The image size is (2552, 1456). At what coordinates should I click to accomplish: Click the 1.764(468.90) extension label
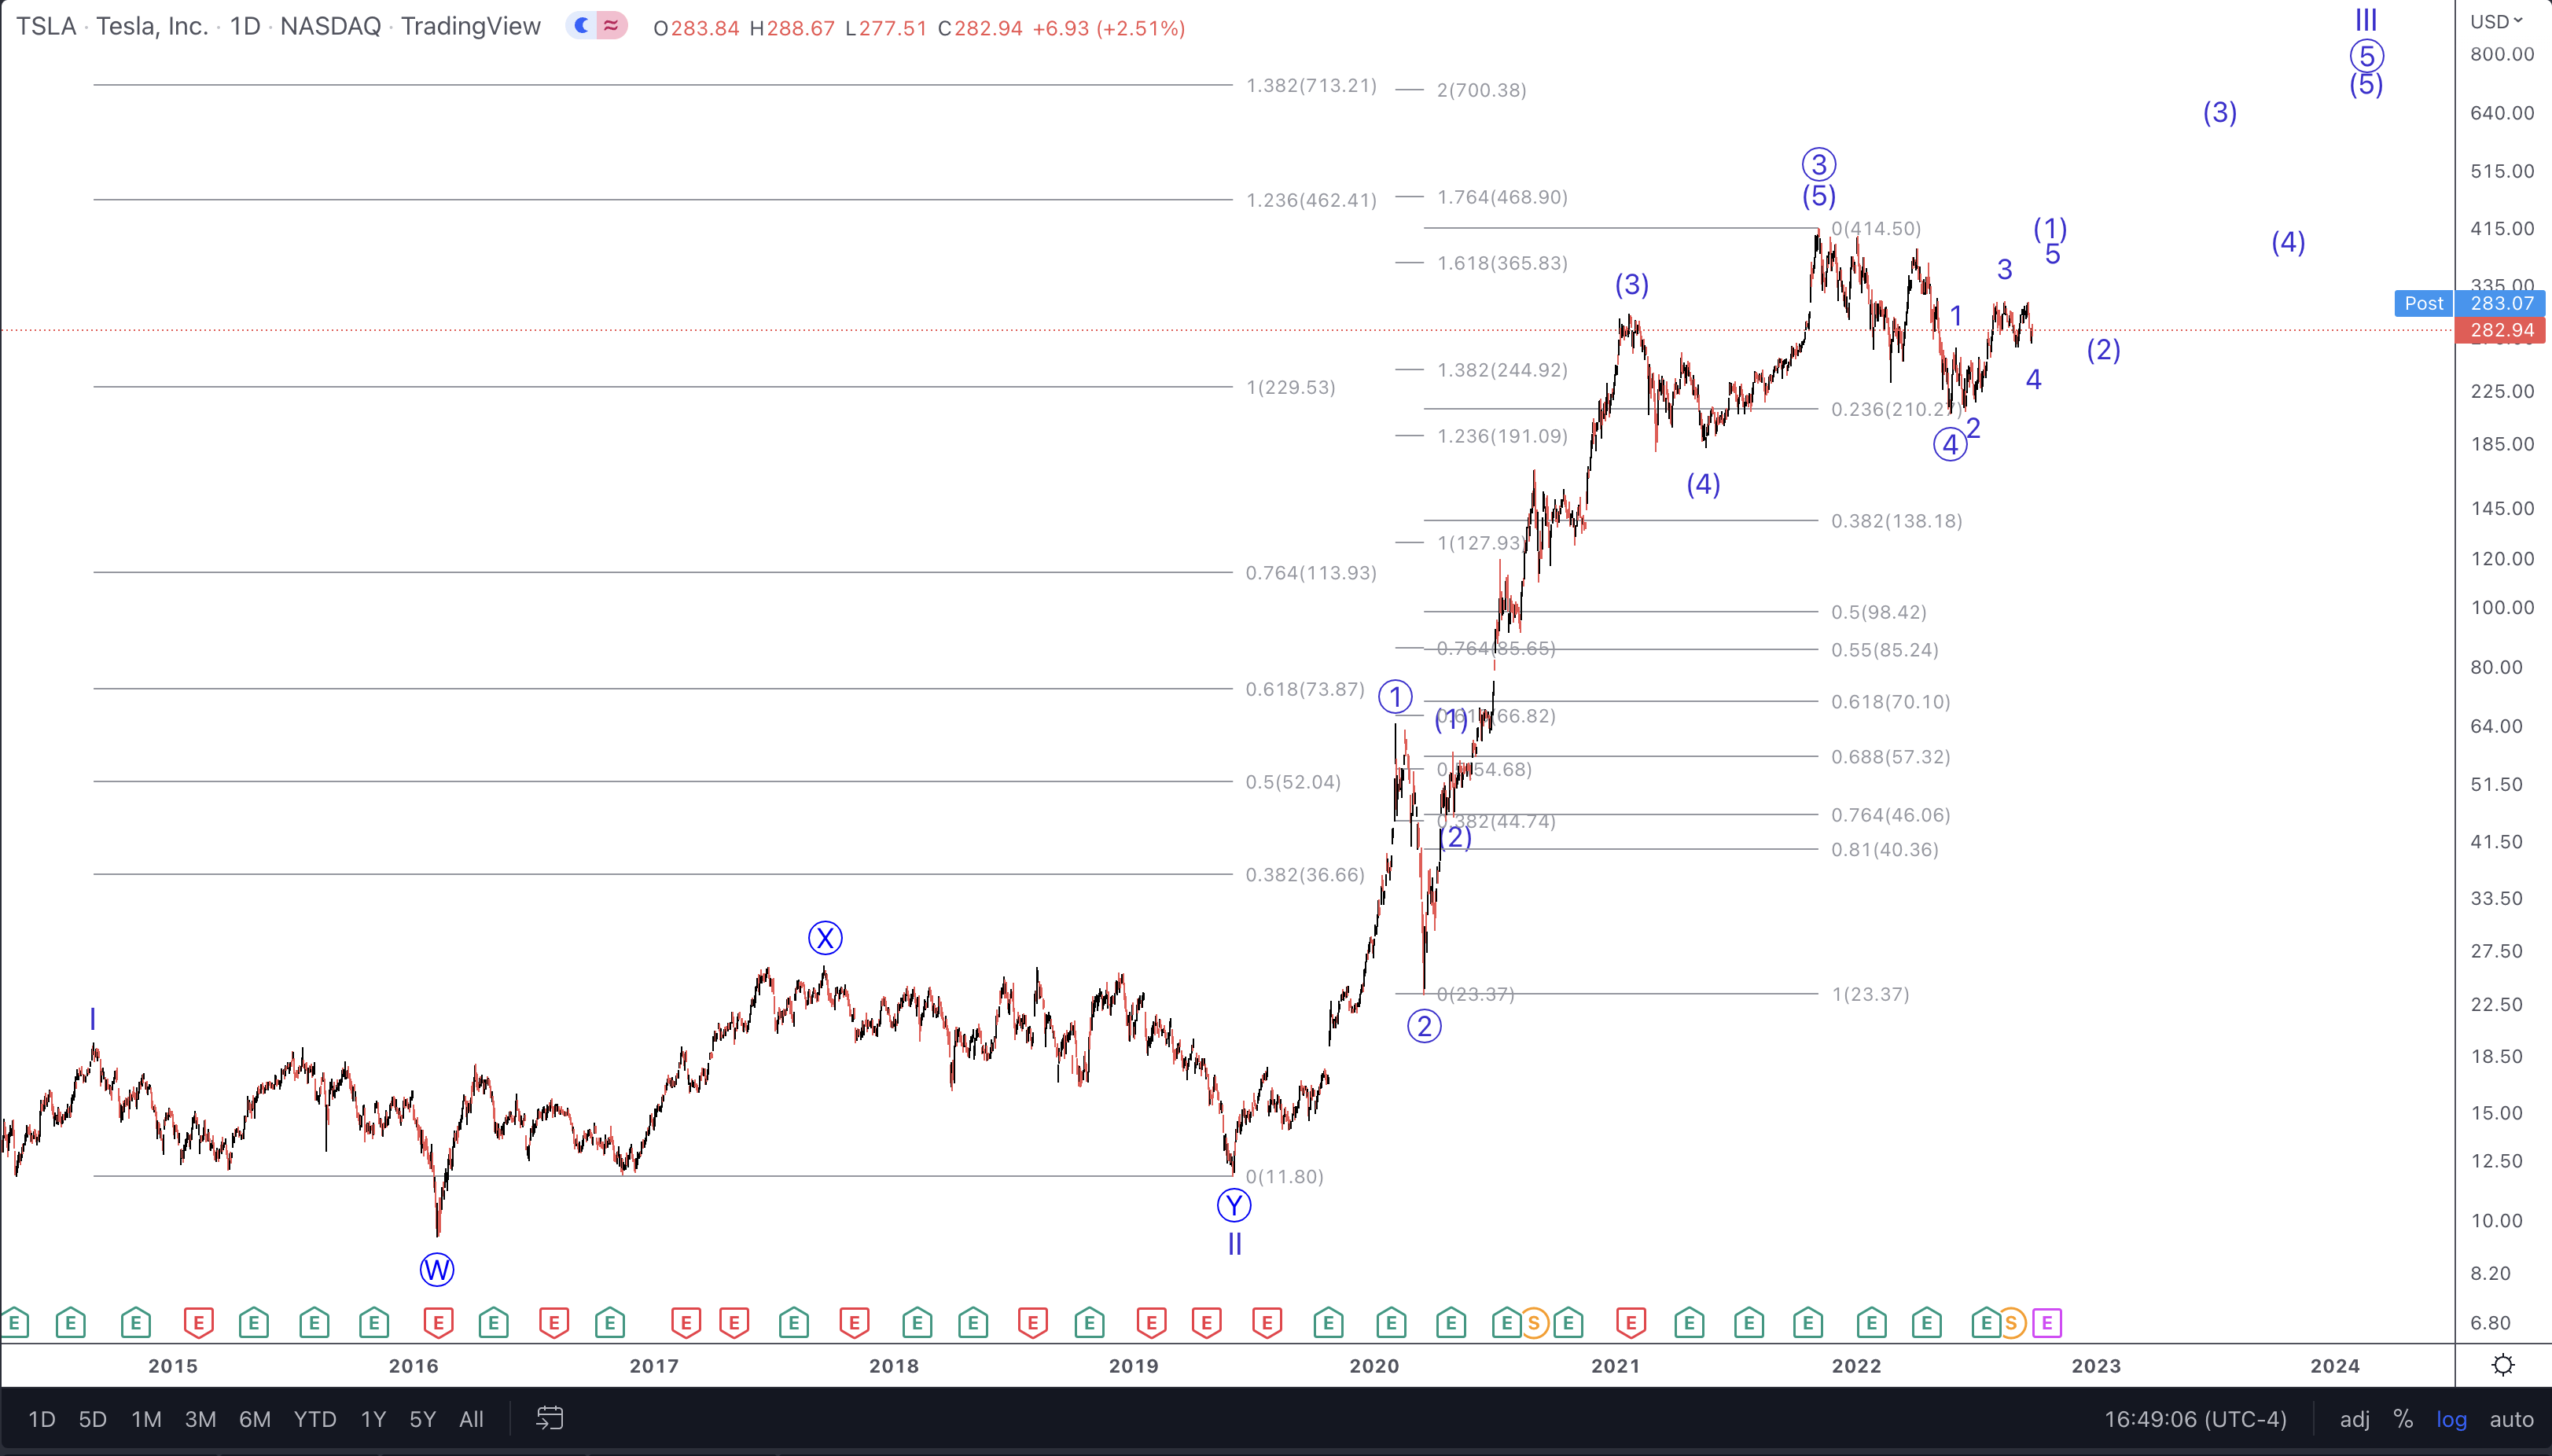point(1502,197)
